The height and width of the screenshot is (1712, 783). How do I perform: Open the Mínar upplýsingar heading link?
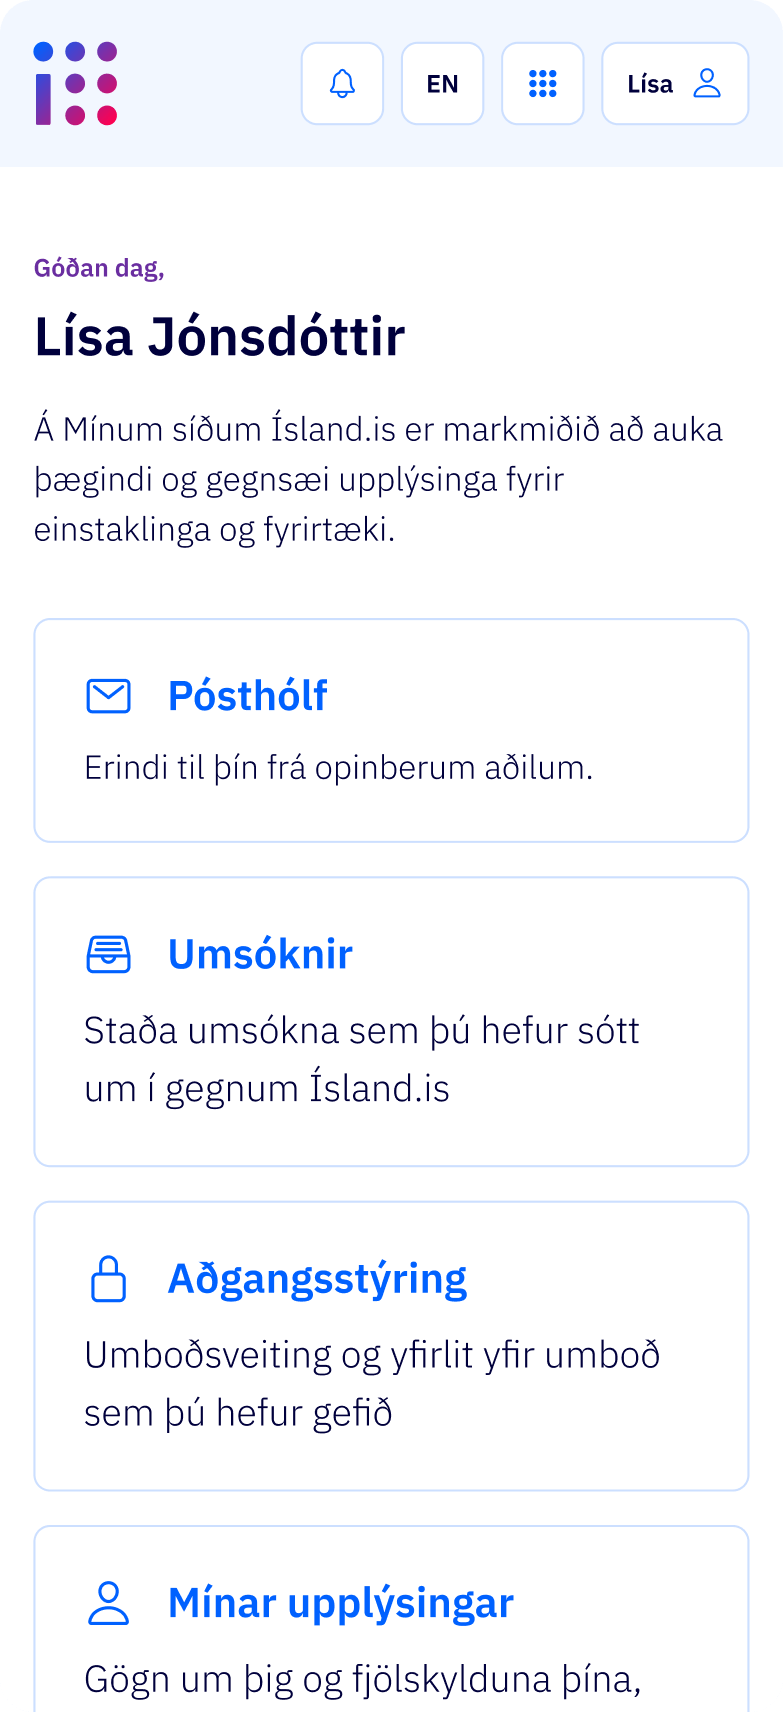(x=340, y=1603)
